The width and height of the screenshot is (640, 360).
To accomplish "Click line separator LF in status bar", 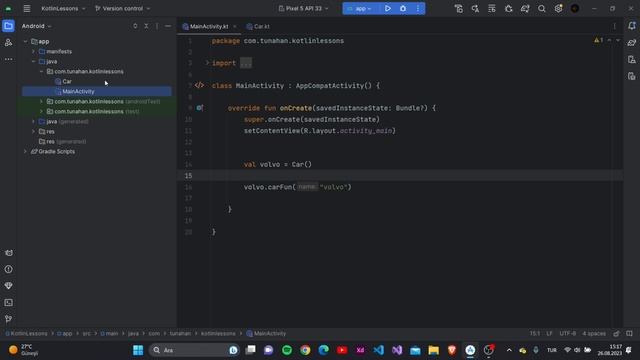I will pos(549,333).
